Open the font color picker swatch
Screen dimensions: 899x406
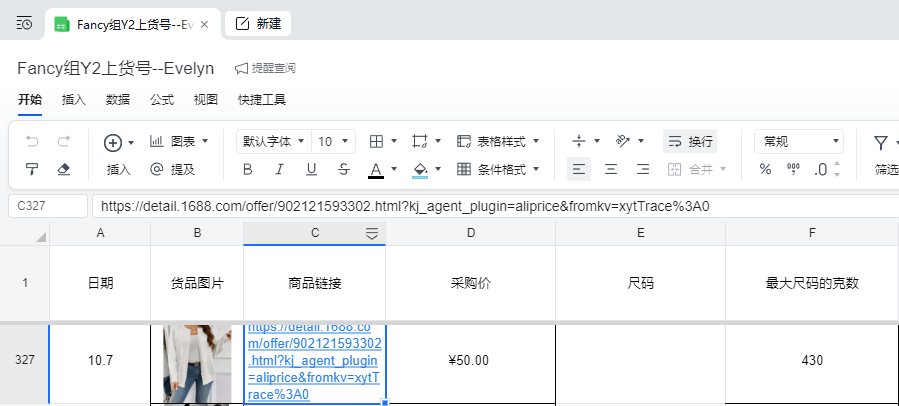[x=376, y=169]
